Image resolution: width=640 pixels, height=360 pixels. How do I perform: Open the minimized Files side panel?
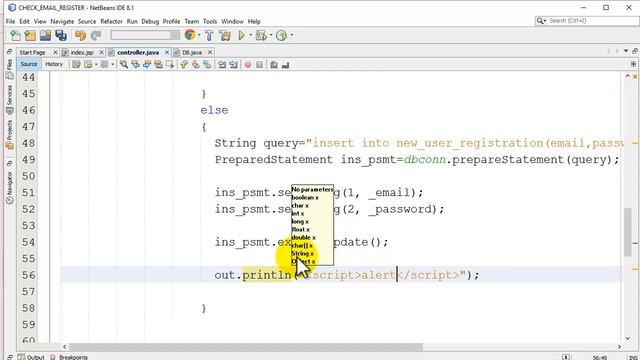[10, 69]
